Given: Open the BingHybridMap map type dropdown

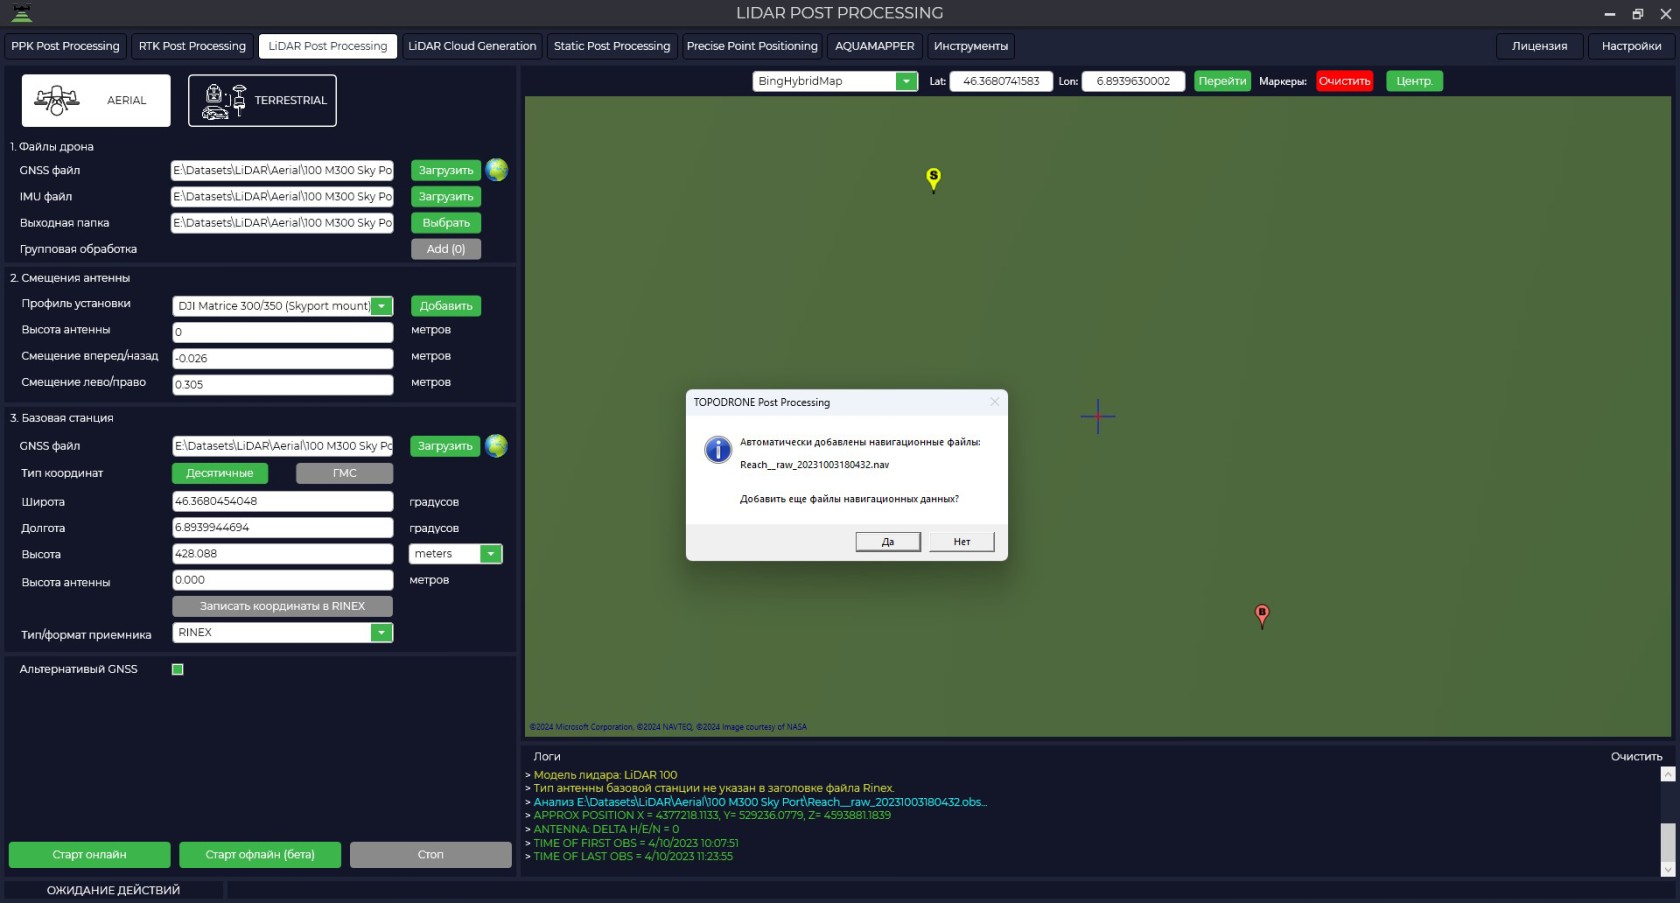Looking at the screenshot, I should 906,81.
